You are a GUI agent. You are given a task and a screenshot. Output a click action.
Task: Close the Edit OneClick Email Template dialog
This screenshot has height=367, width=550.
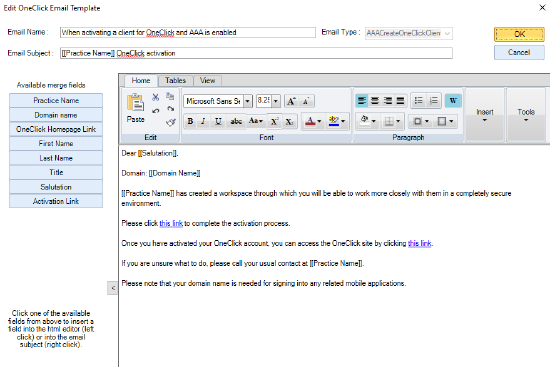click(542, 7)
